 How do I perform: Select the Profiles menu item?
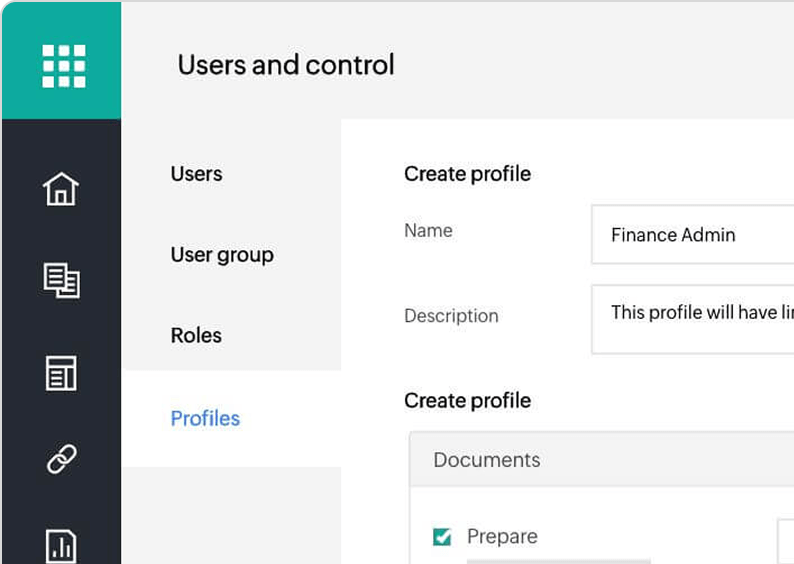(x=205, y=418)
